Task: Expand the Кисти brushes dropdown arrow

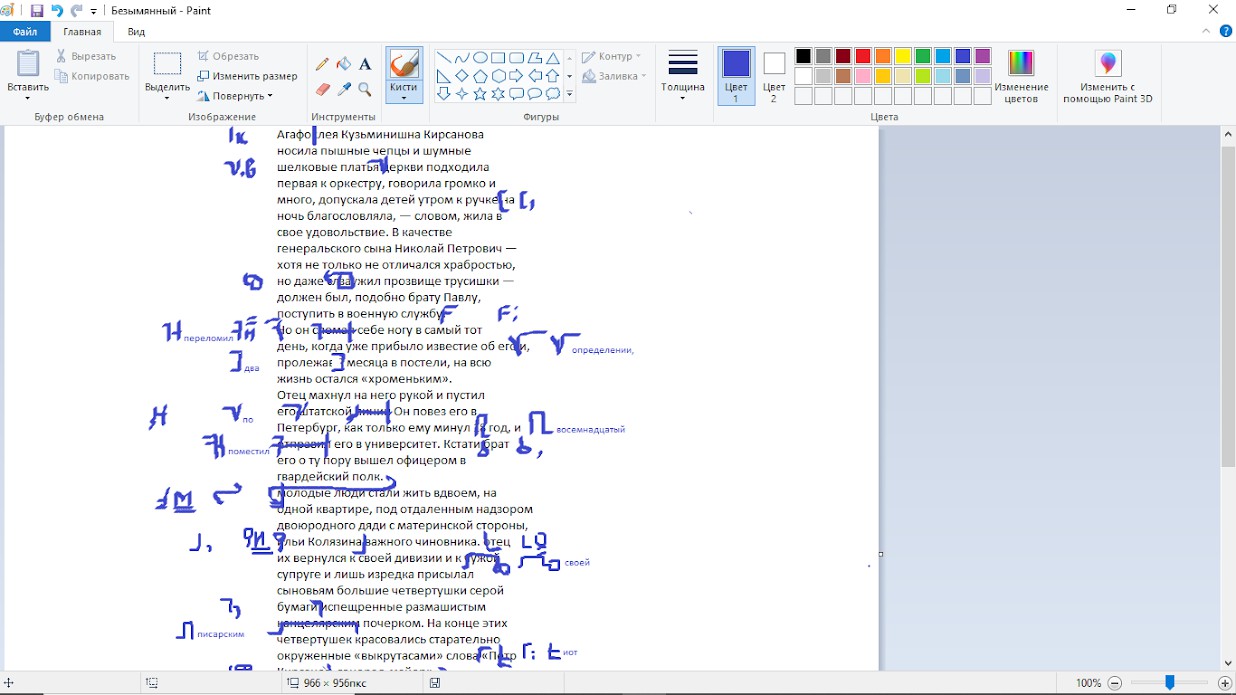Action: tap(404, 97)
